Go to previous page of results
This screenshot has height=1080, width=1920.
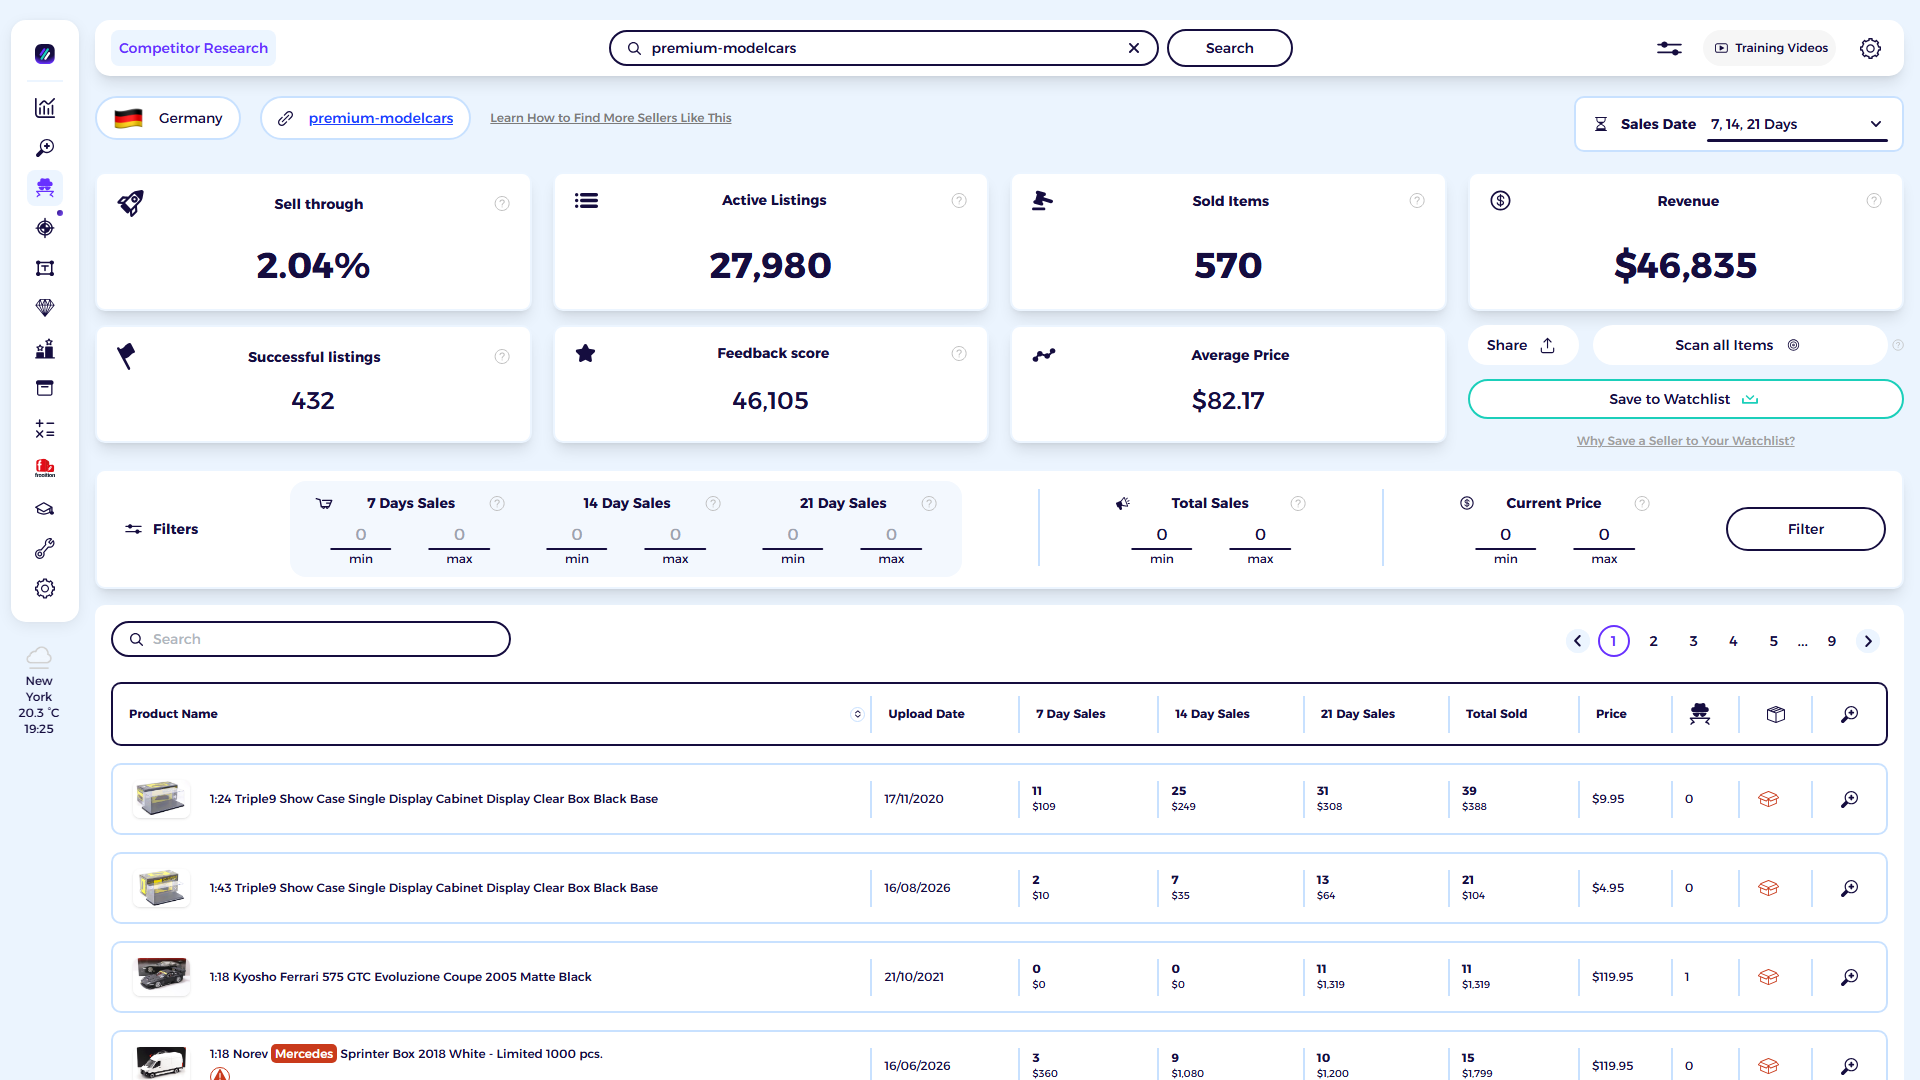1578,641
